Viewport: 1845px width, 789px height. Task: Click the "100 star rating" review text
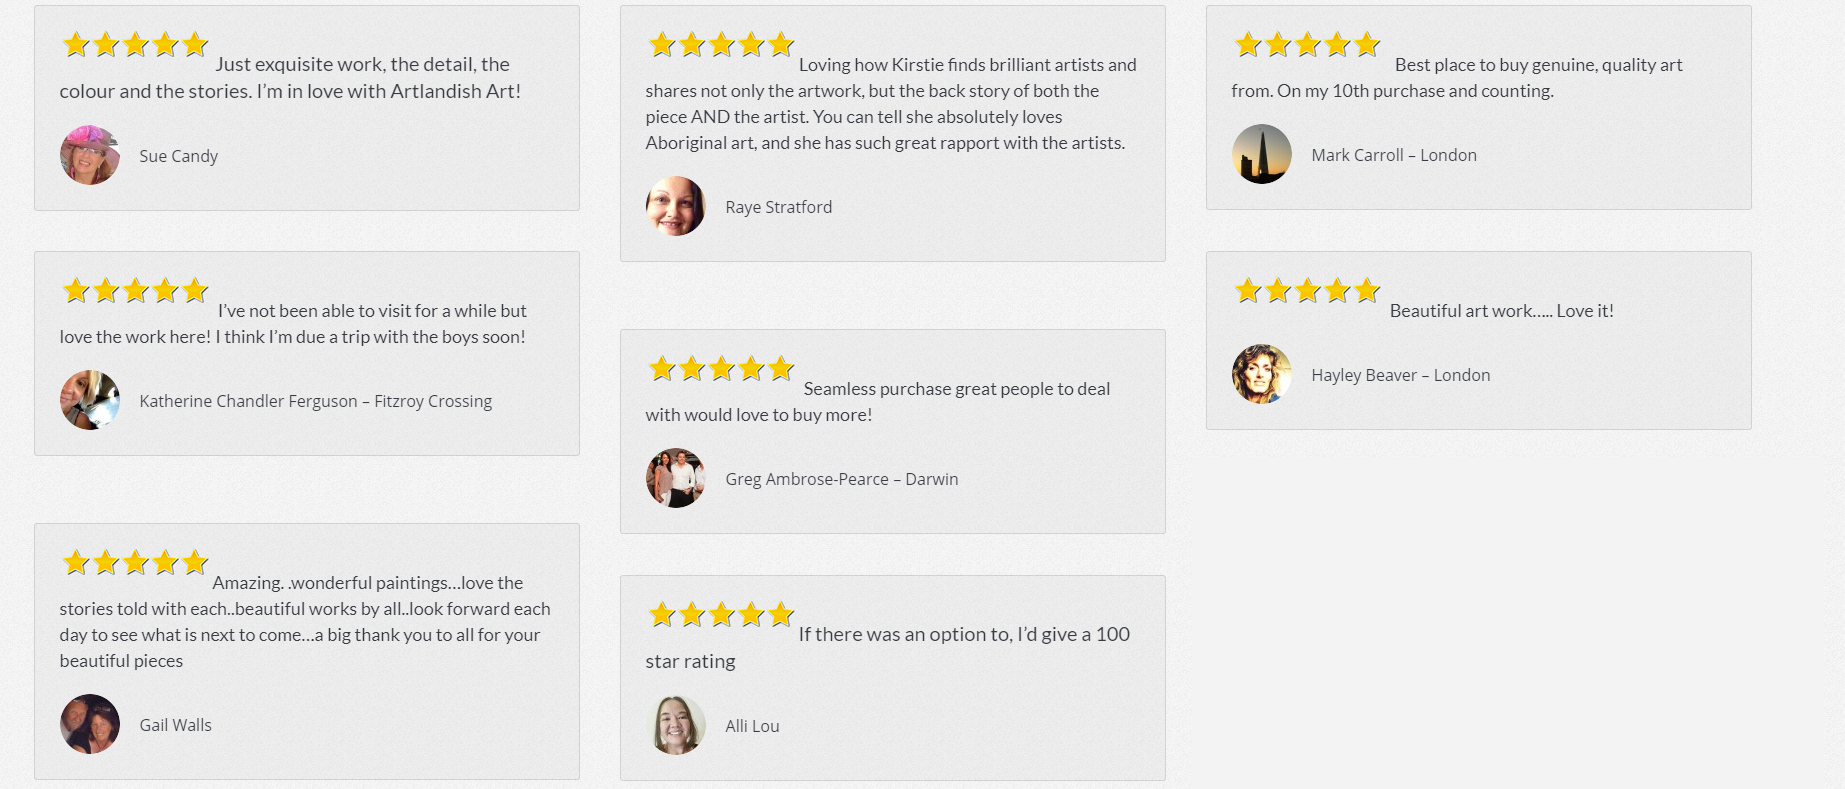pyautogui.click(x=963, y=635)
